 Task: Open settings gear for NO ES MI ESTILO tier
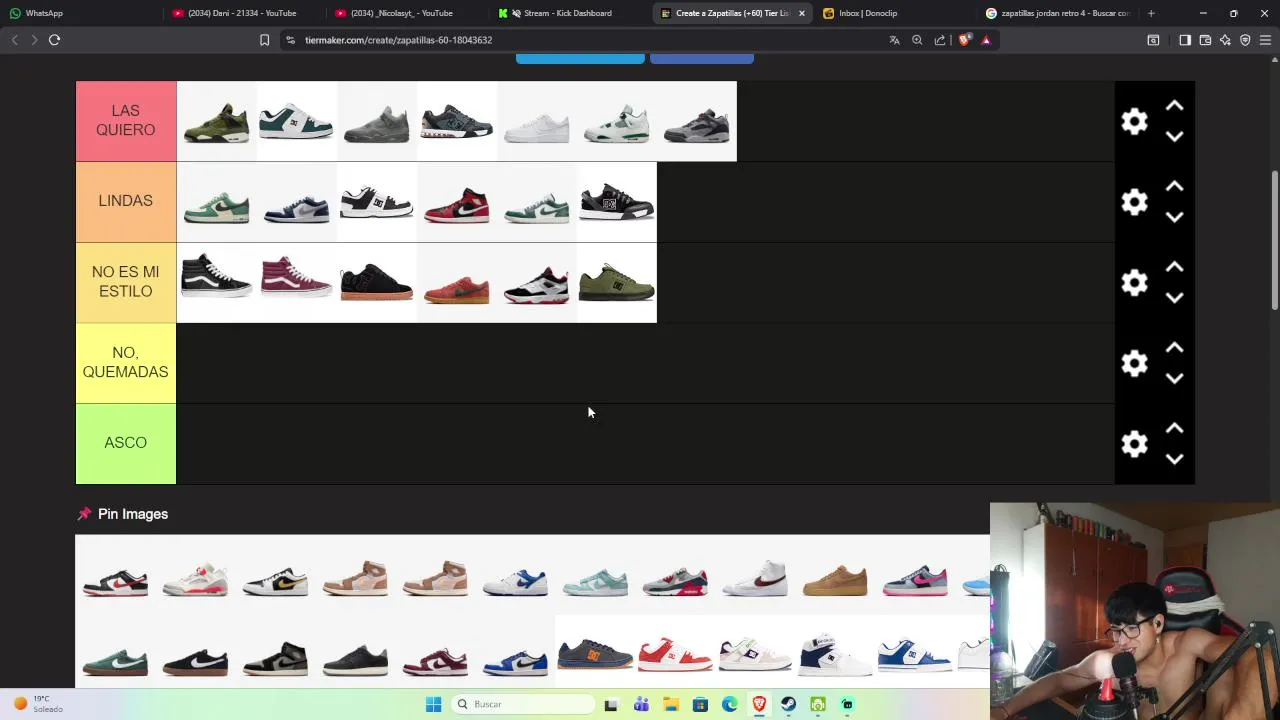1134,283
